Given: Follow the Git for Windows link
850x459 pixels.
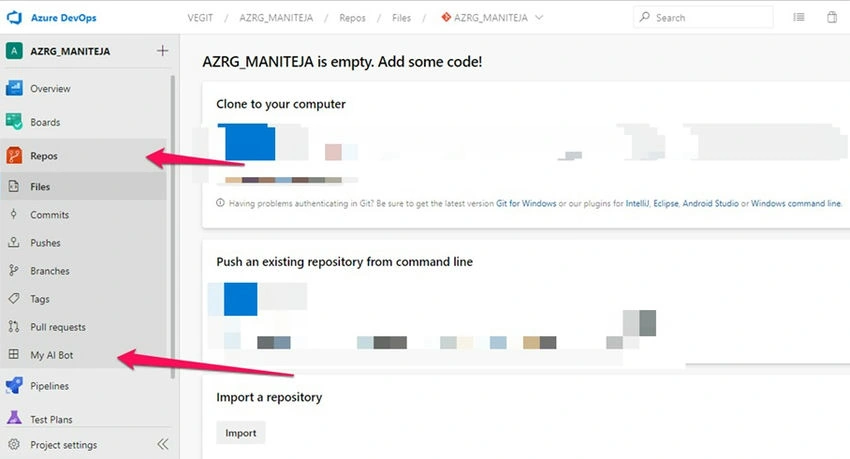Looking at the screenshot, I should tap(526, 203).
